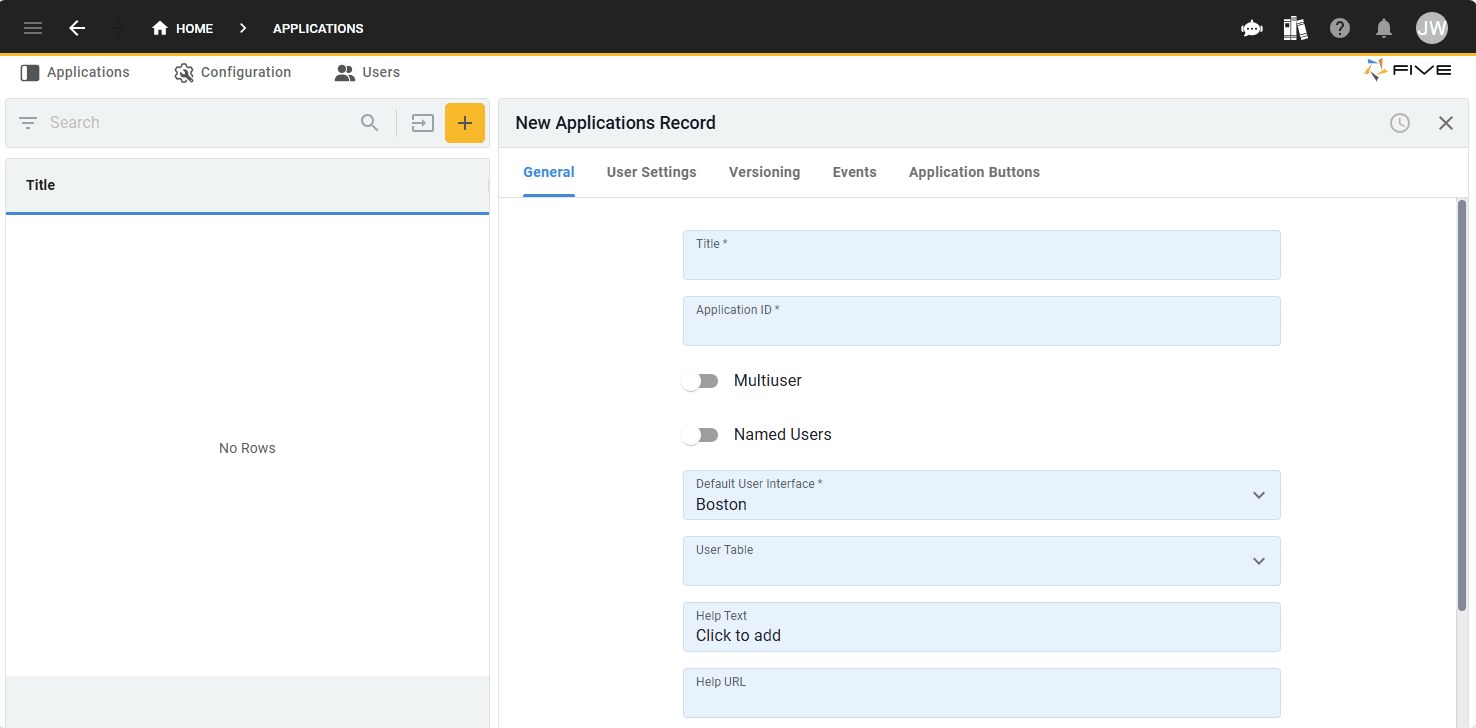This screenshot has height=728, width=1476.
Task: Switch to the Versioning tab
Action: pyautogui.click(x=765, y=172)
